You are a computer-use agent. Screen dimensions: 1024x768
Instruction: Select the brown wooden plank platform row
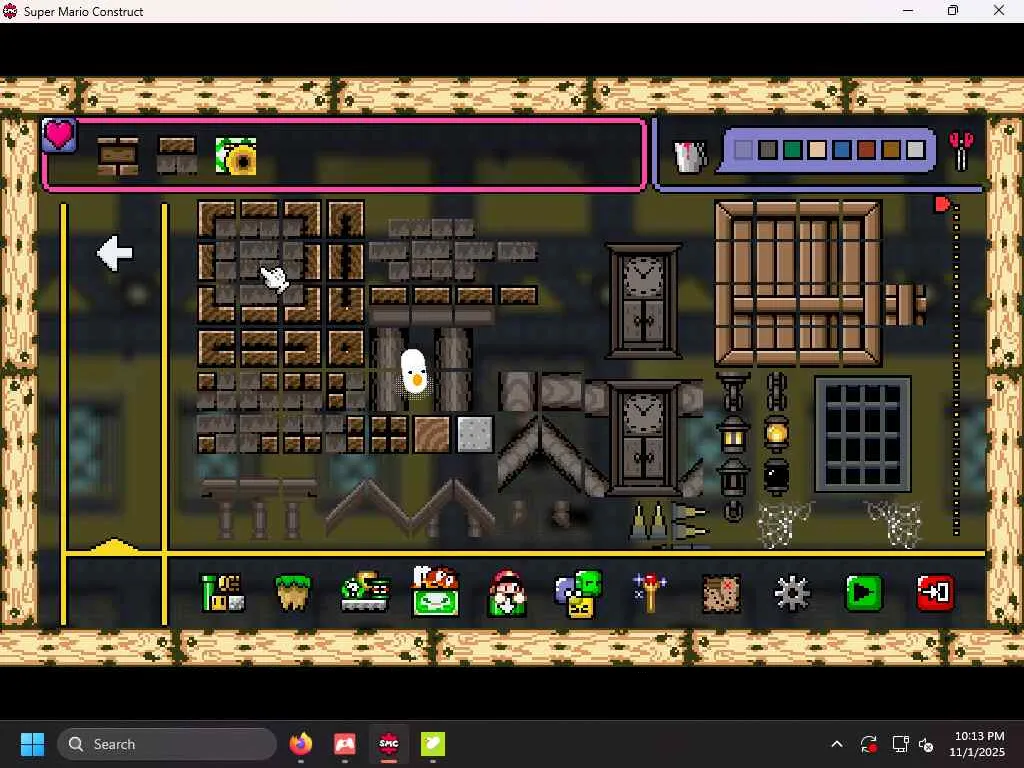pos(453,296)
